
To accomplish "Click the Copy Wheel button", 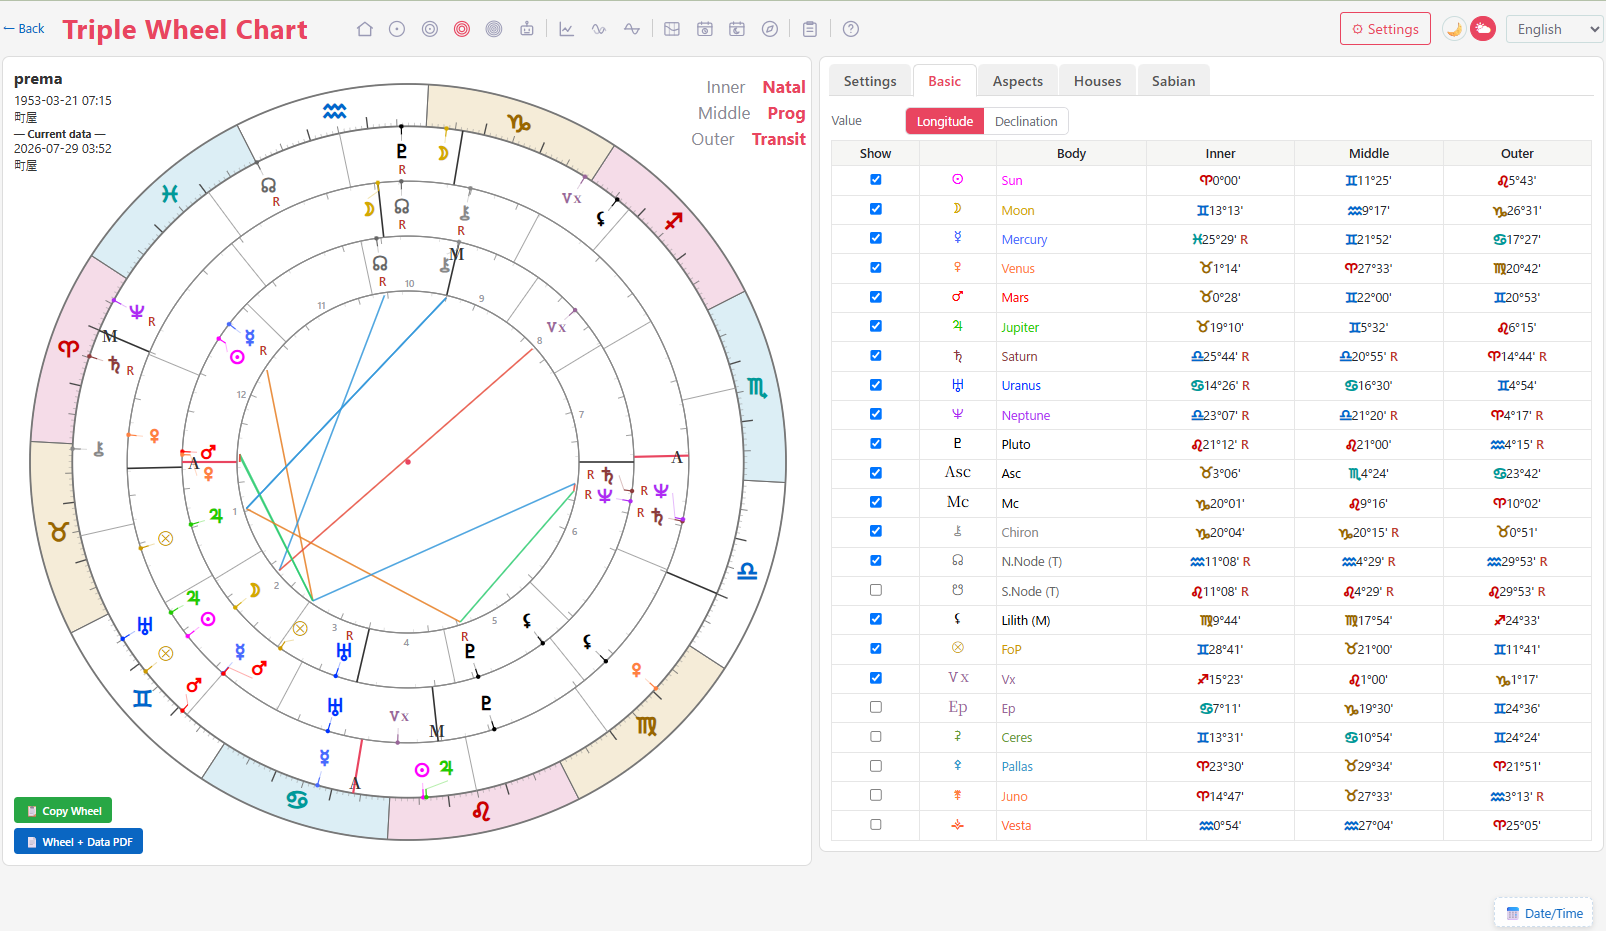I will (63, 811).
